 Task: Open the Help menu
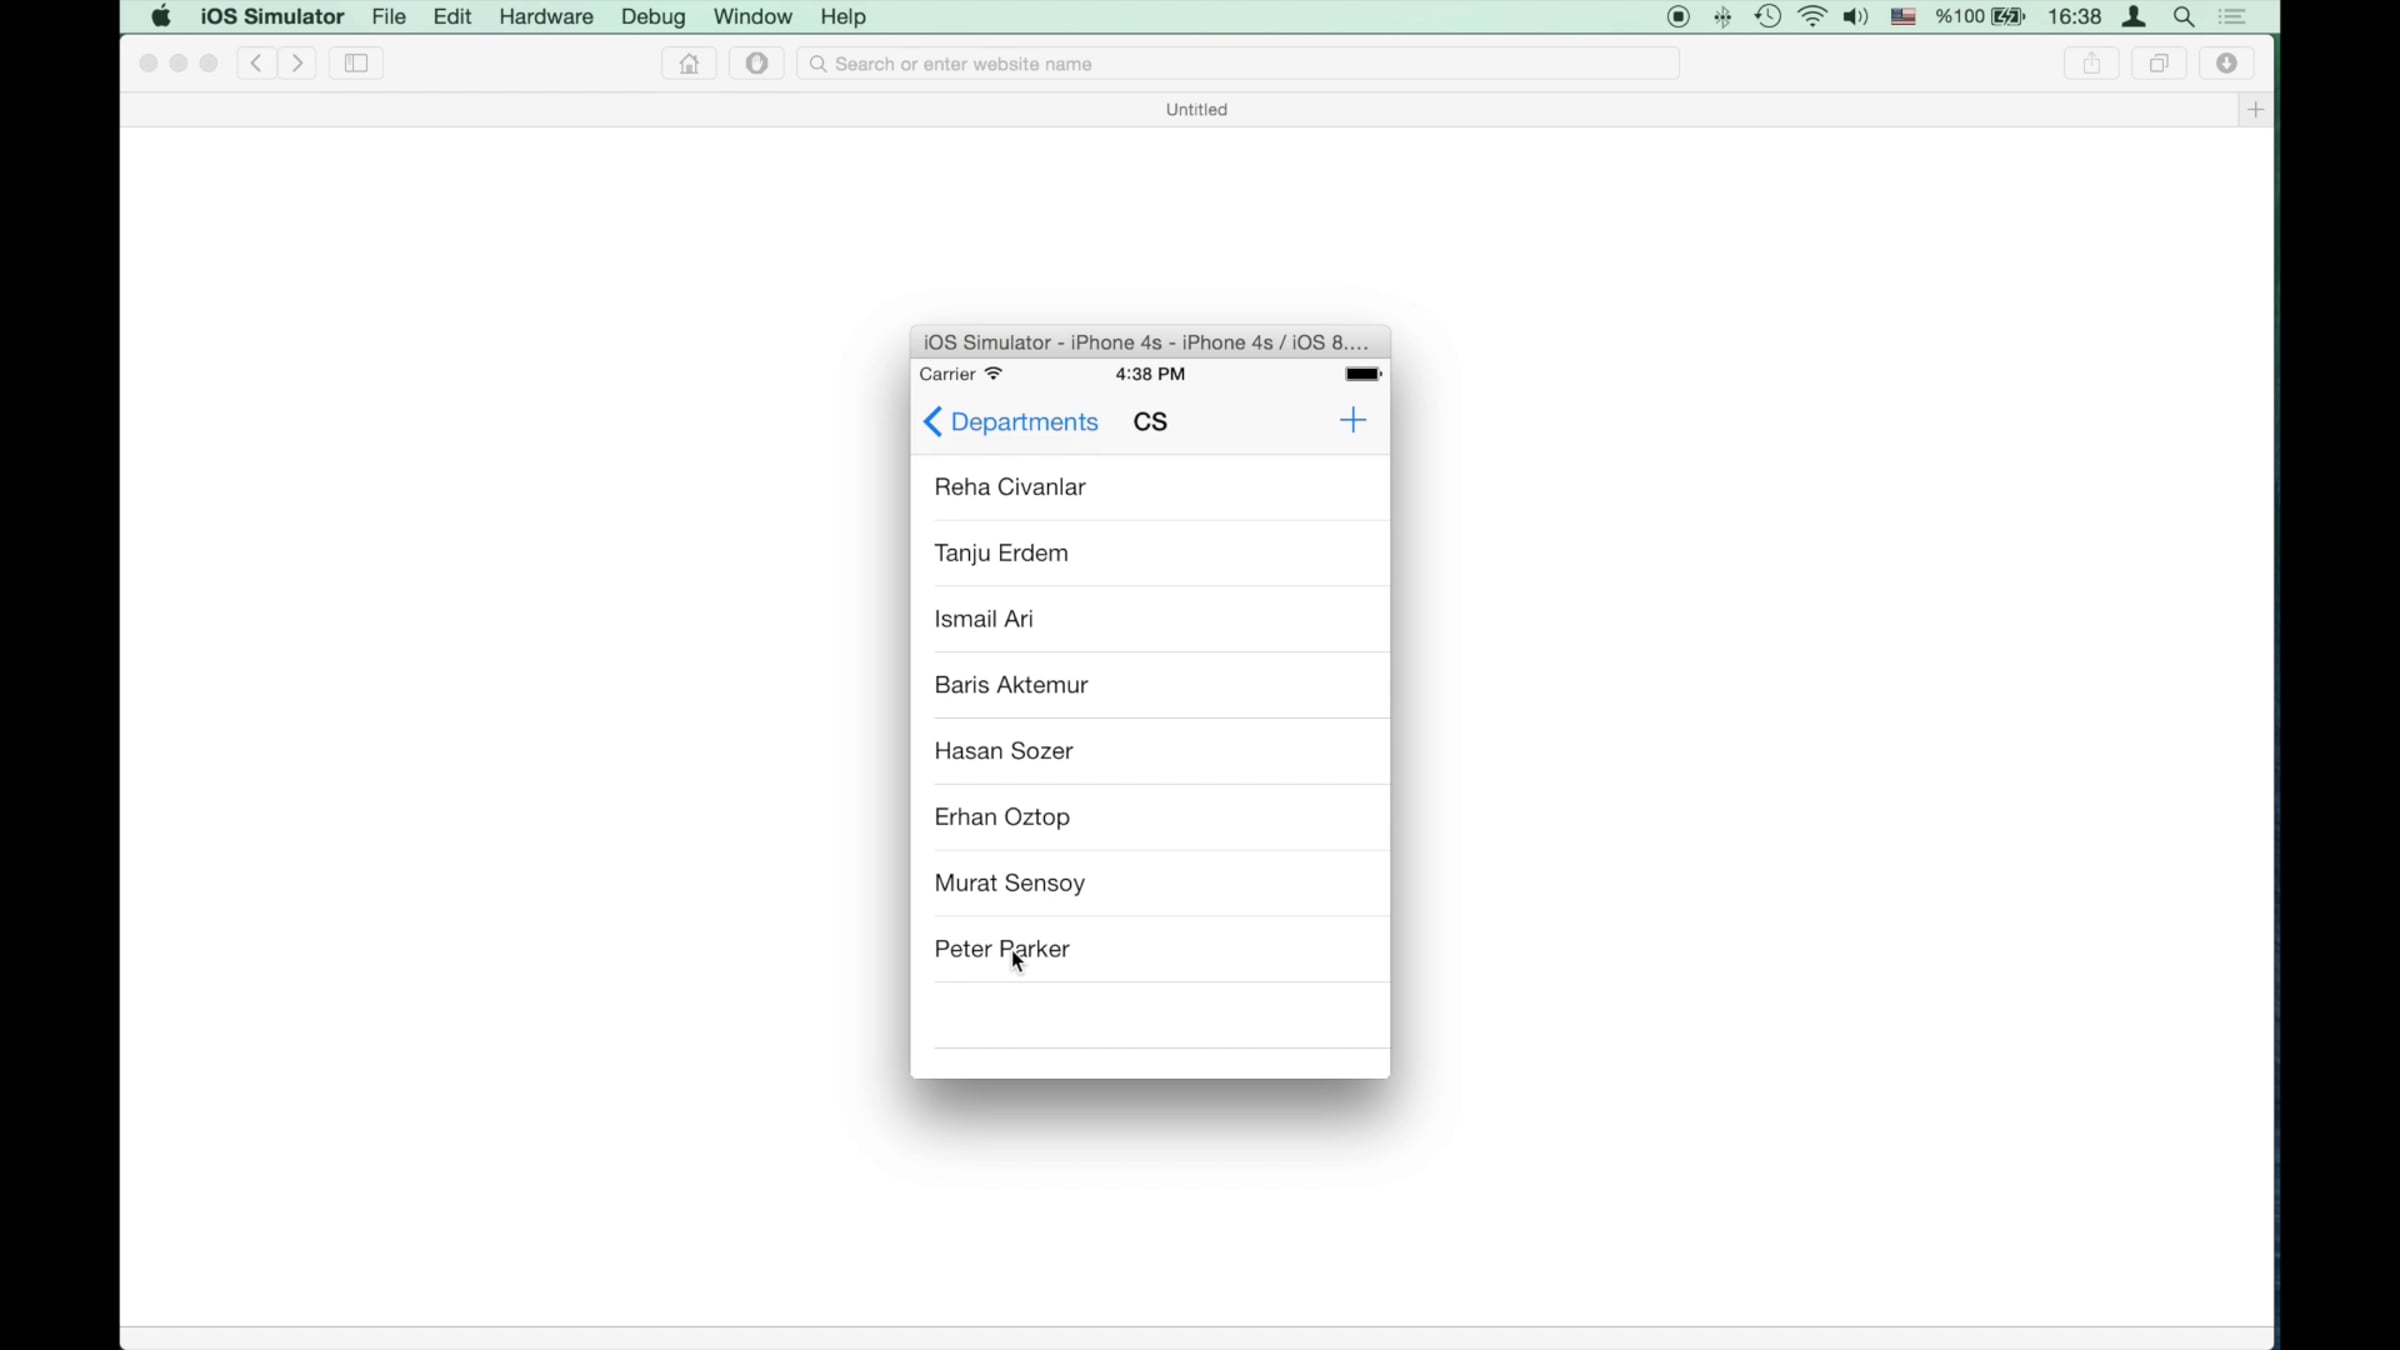click(x=843, y=16)
